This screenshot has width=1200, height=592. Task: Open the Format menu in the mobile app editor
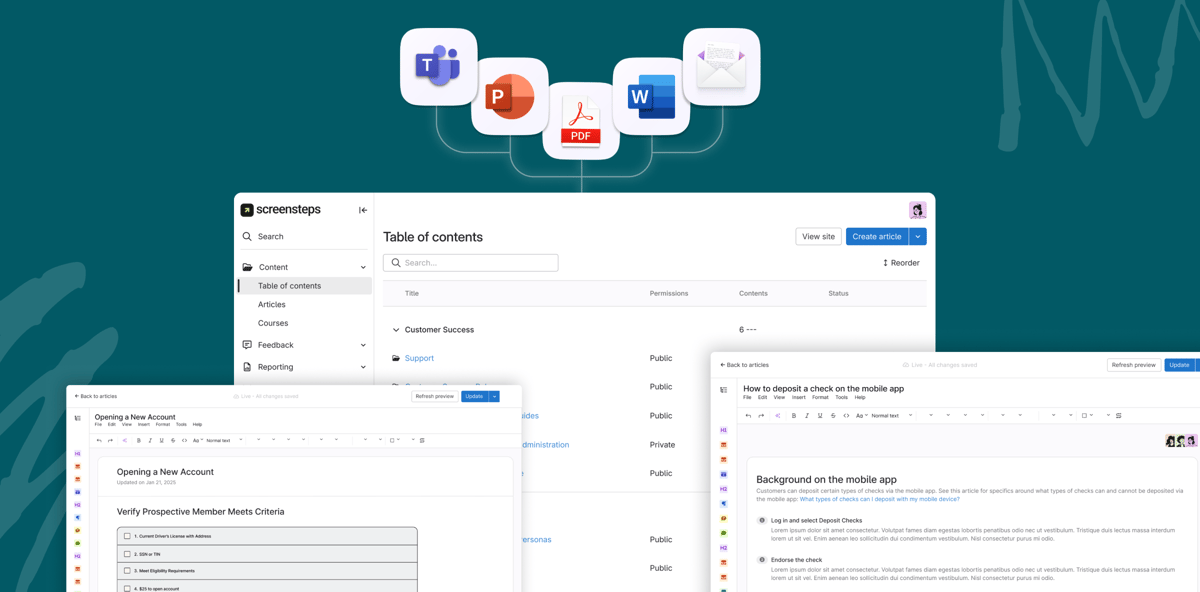pos(820,397)
